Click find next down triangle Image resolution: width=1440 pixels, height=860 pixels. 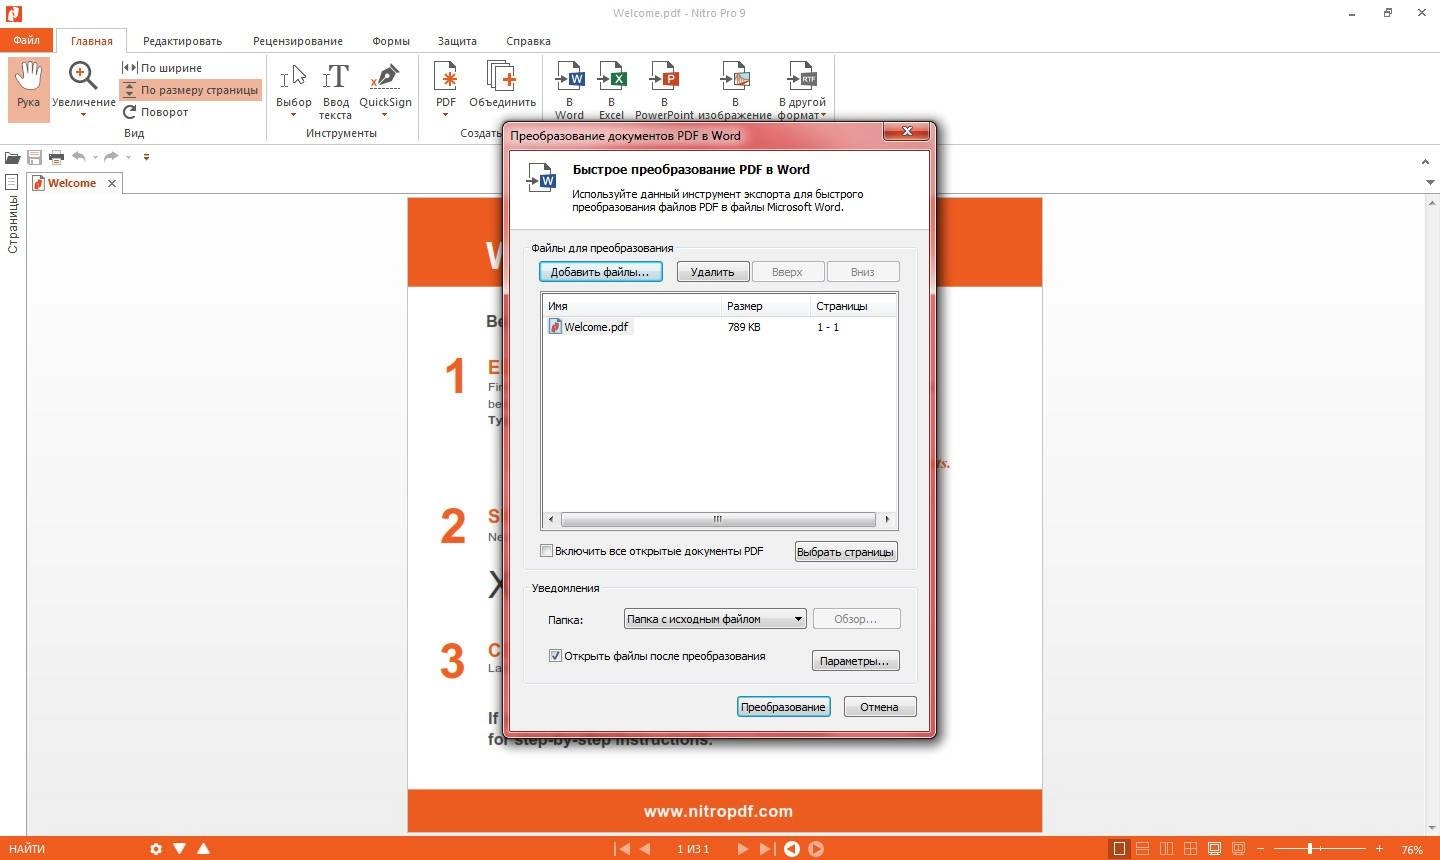pyautogui.click(x=179, y=849)
